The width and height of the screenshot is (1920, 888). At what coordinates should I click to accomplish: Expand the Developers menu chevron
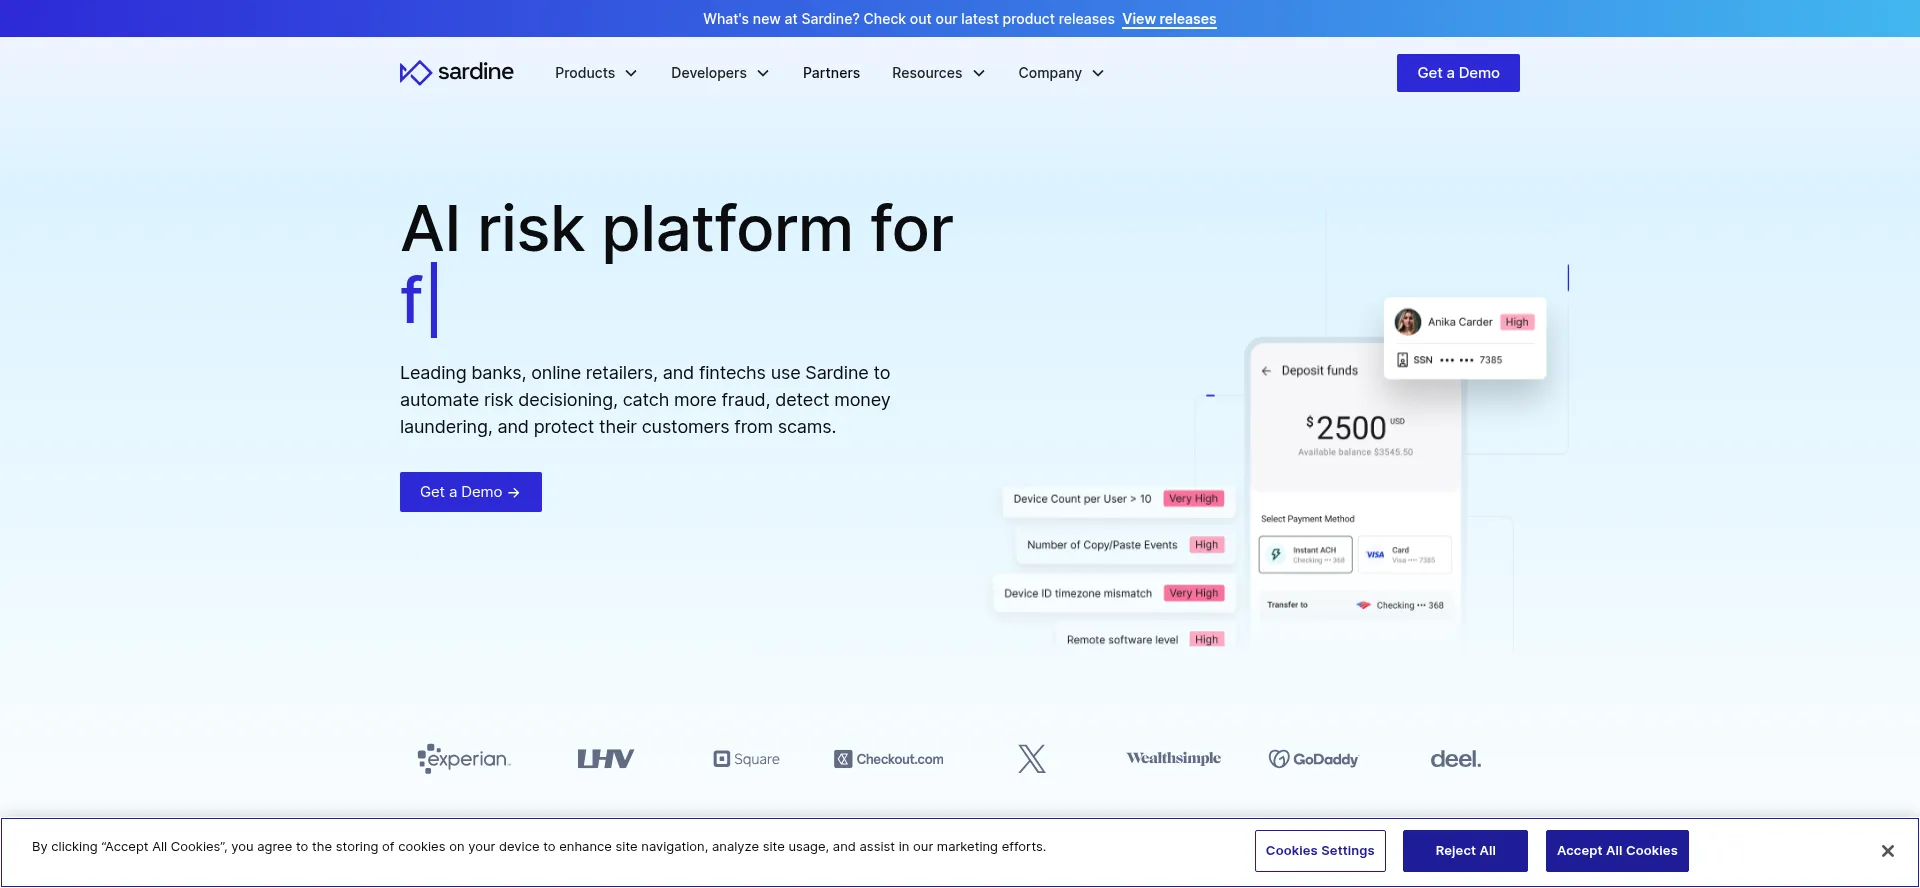point(763,73)
